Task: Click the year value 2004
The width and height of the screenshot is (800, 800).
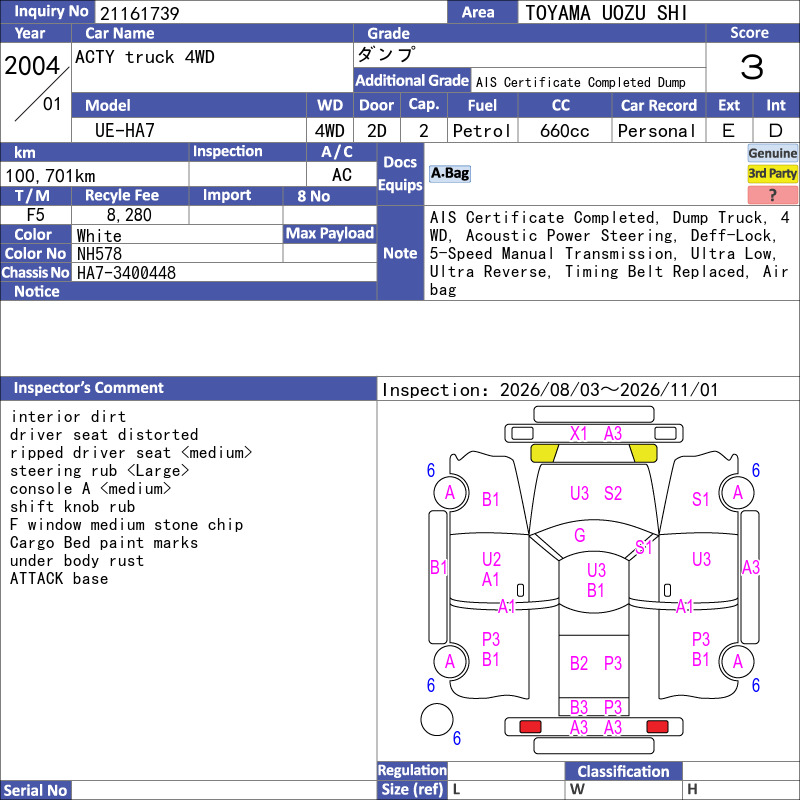Action: [x=32, y=66]
